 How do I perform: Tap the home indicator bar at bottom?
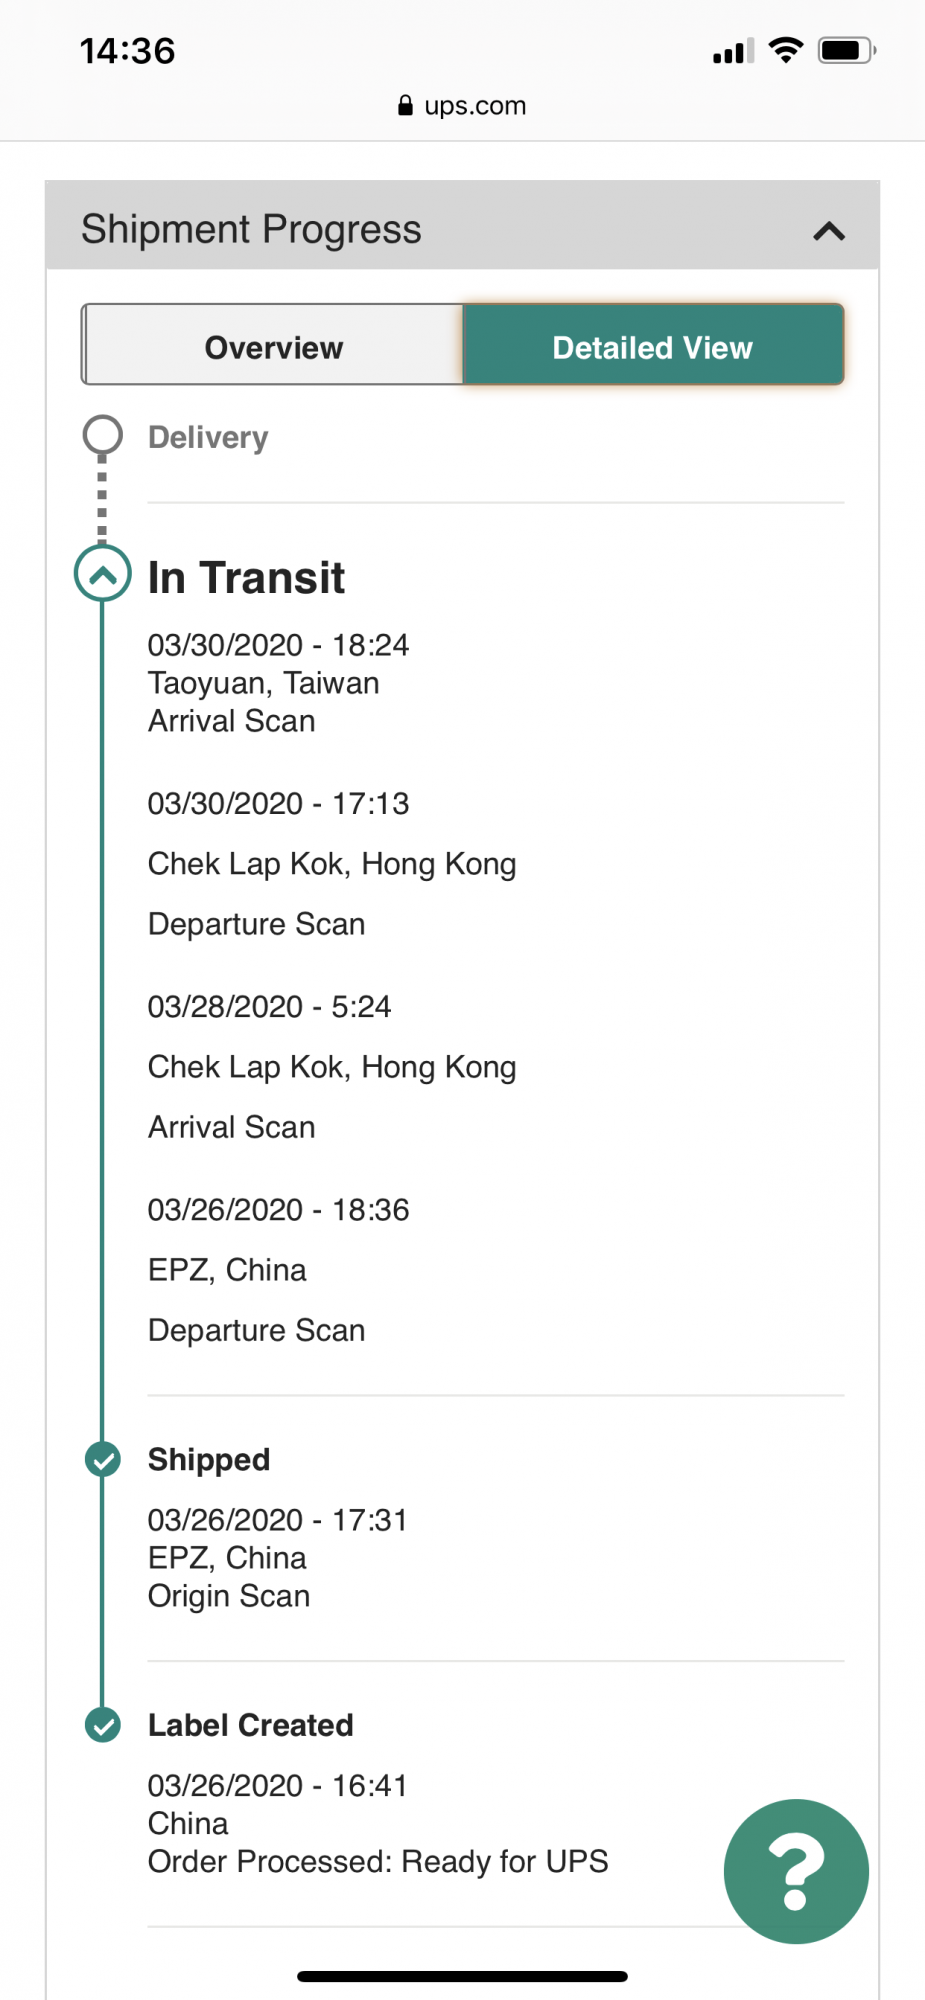click(462, 1976)
